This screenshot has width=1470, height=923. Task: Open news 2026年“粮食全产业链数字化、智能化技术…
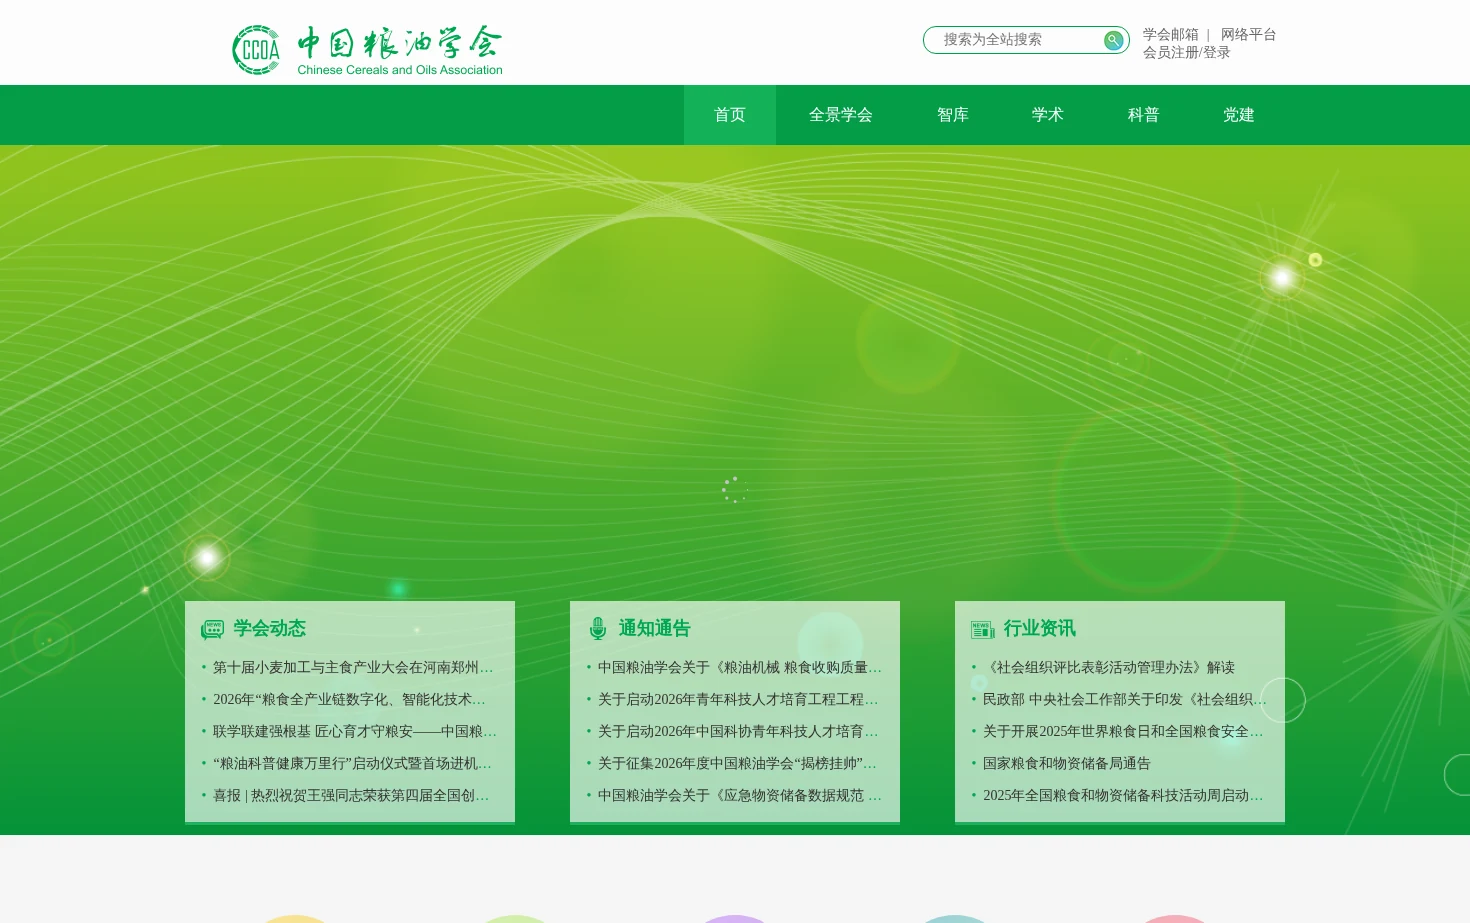(349, 699)
